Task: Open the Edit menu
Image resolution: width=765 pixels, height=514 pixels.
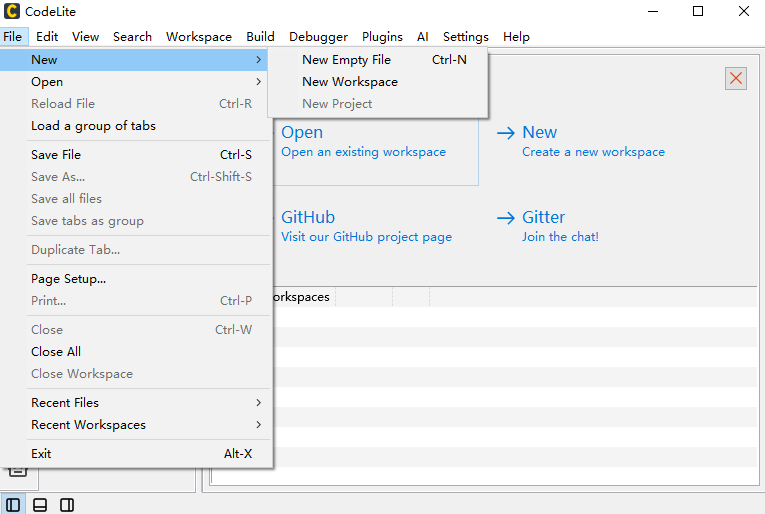Action: click(x=47, y=37)
